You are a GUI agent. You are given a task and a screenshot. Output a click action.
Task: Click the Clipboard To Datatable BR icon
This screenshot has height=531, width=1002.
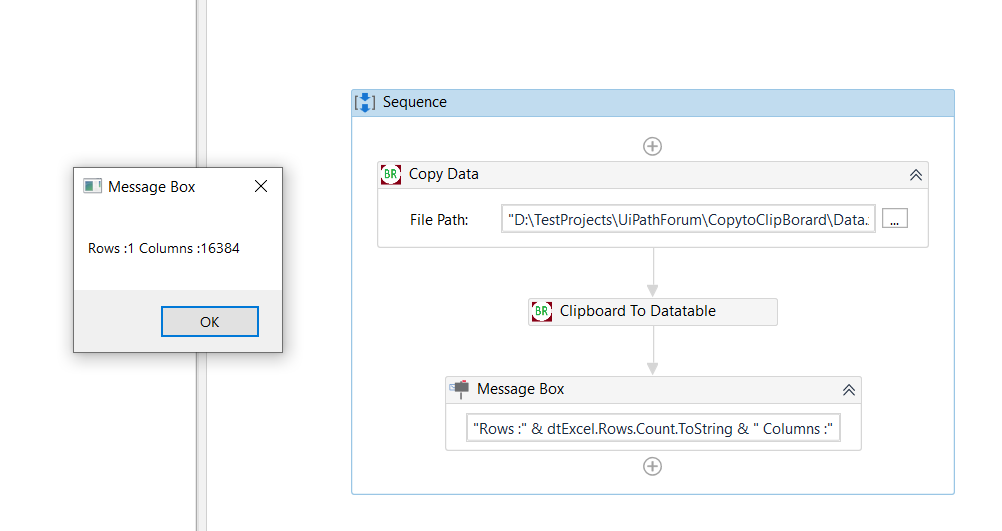click(541, 311)
